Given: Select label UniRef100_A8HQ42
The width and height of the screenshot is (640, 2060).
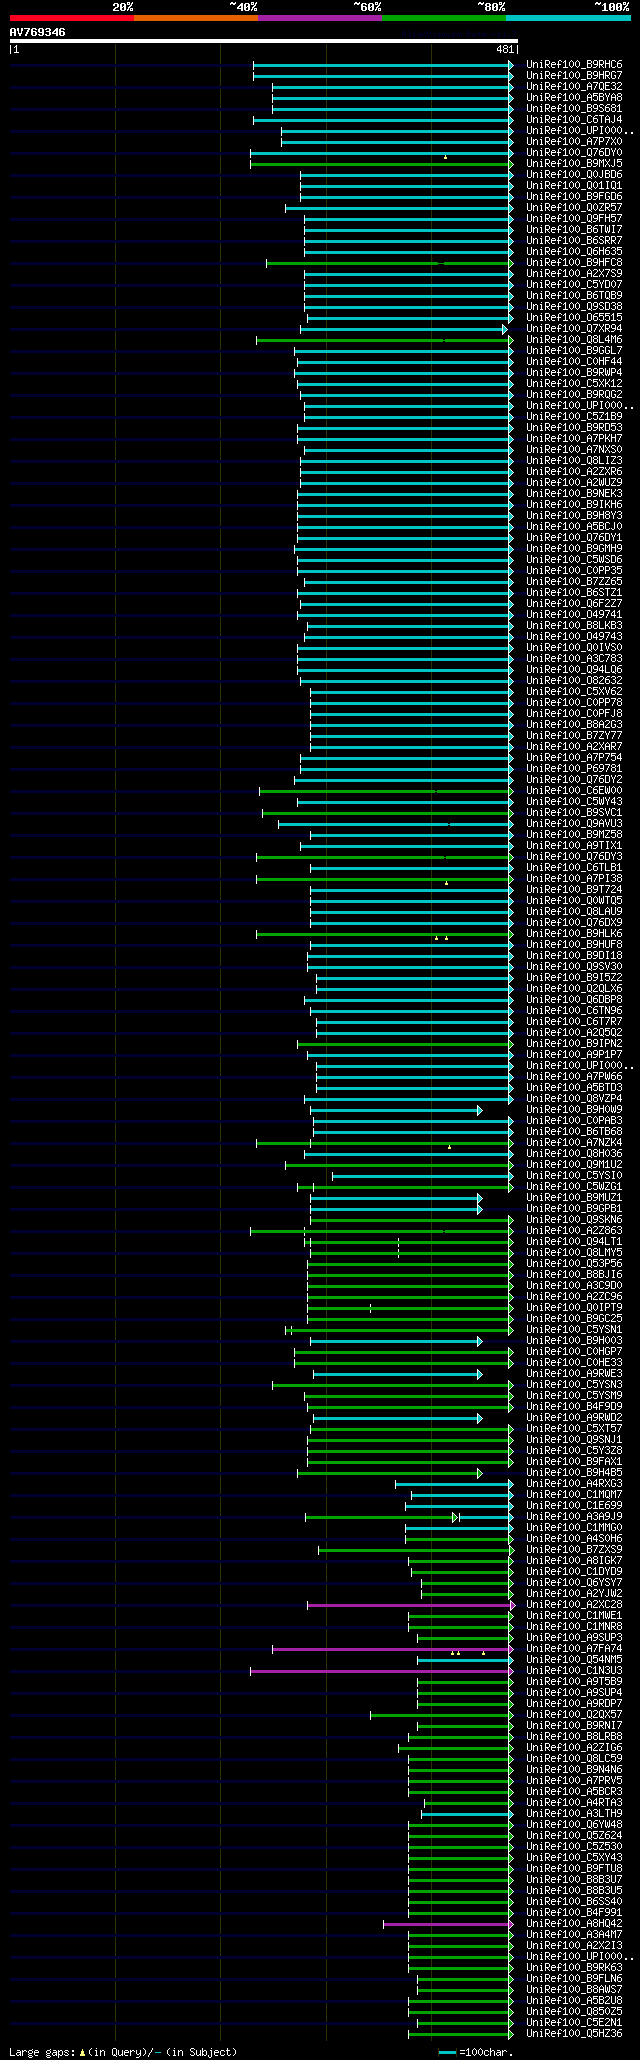Looking at the screenshot, I should coord(574,1924).
